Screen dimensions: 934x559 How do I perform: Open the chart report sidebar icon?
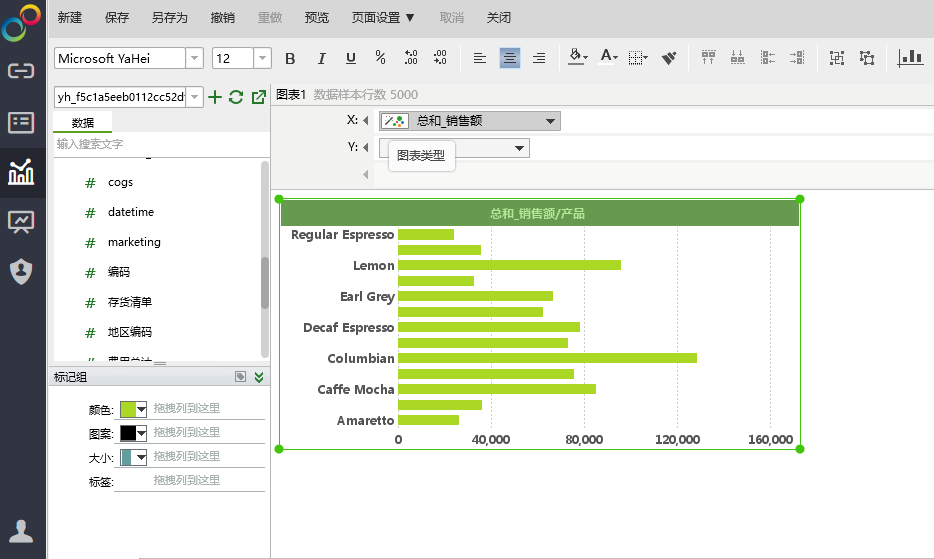point(21,172)
